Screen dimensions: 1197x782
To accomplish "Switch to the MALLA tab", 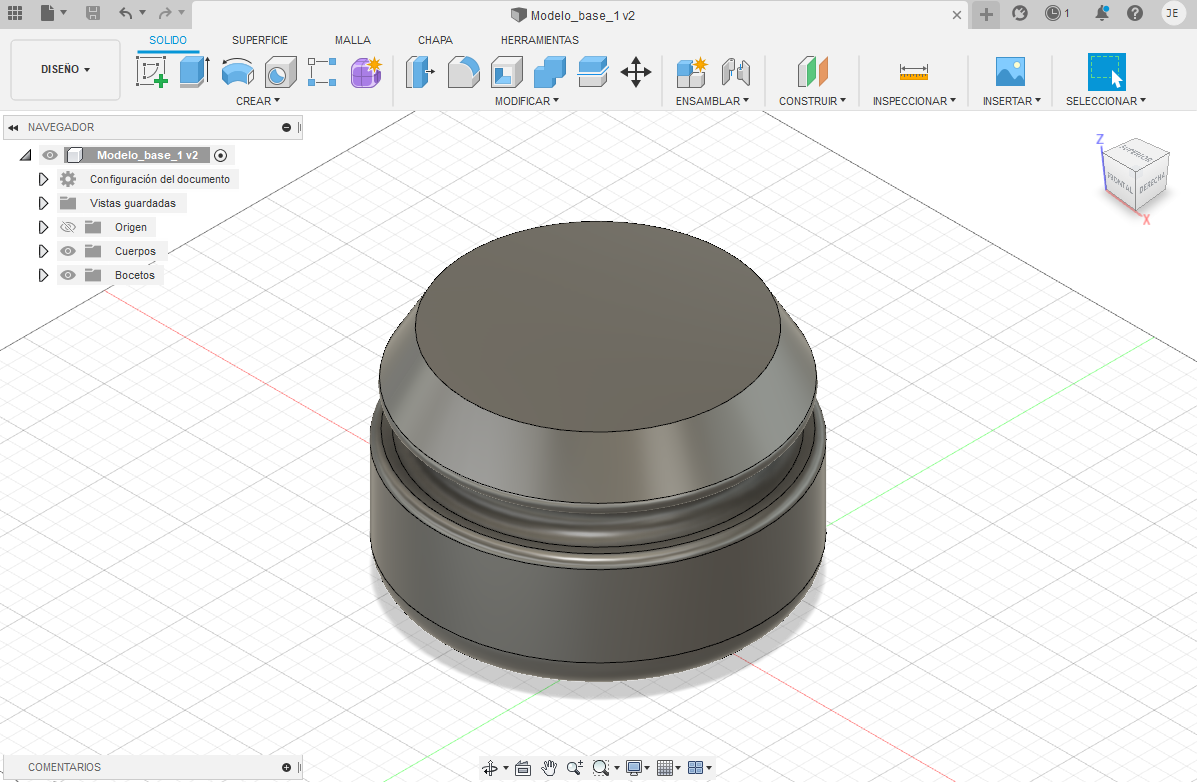I will pyautogui.click(x=353, y=40).
